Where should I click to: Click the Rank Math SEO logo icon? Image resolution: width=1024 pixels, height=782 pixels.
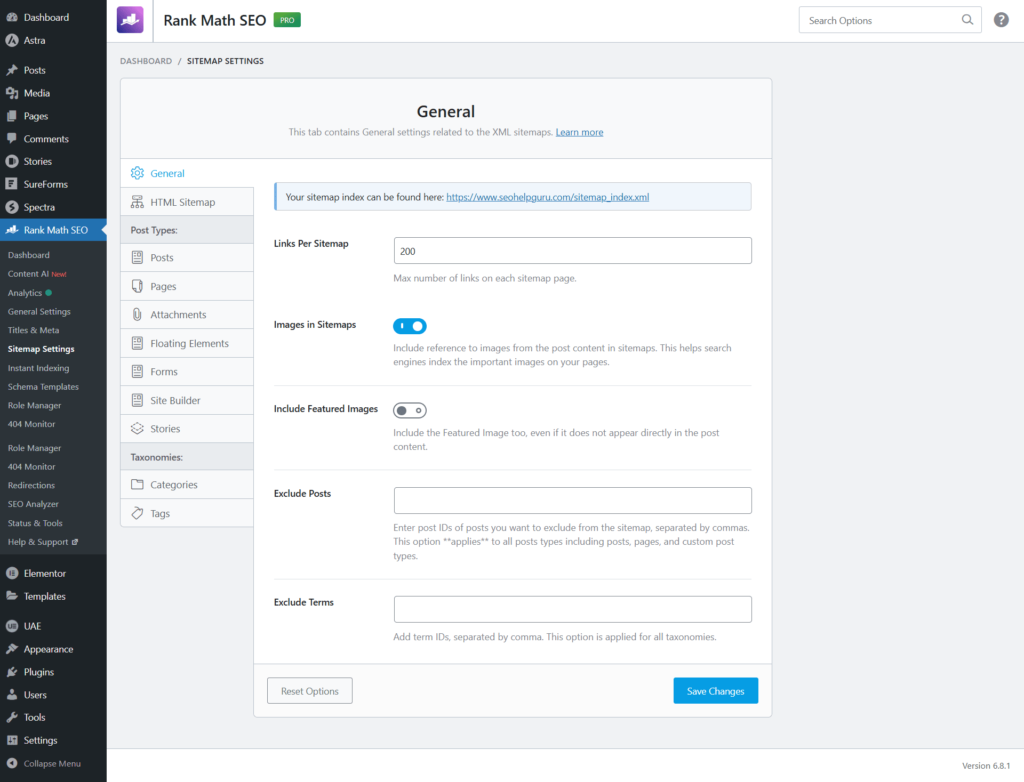tap(130, 20)
